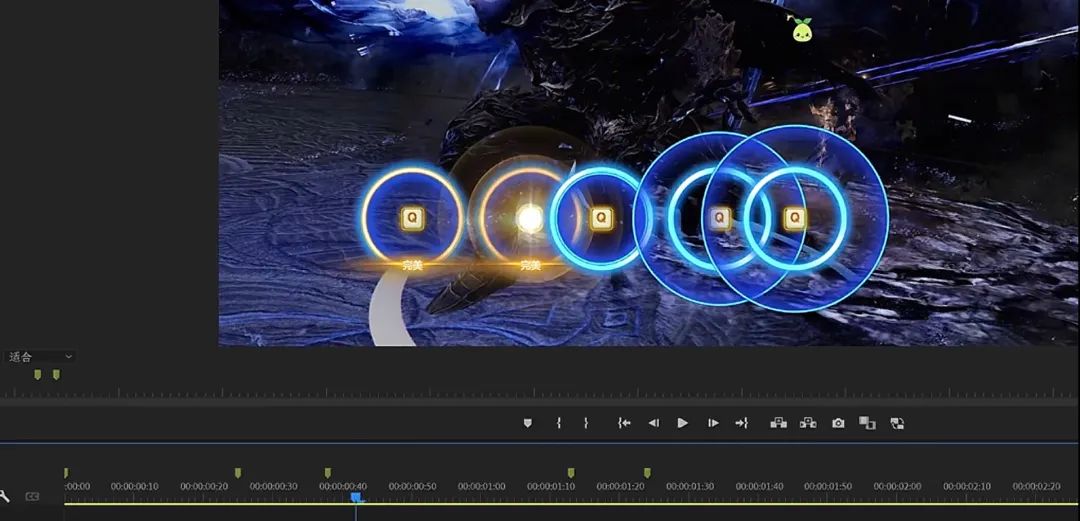Click the 00:00:02:10 timecode on ruler
The image size is (1080, 521).
coord(967,487)
